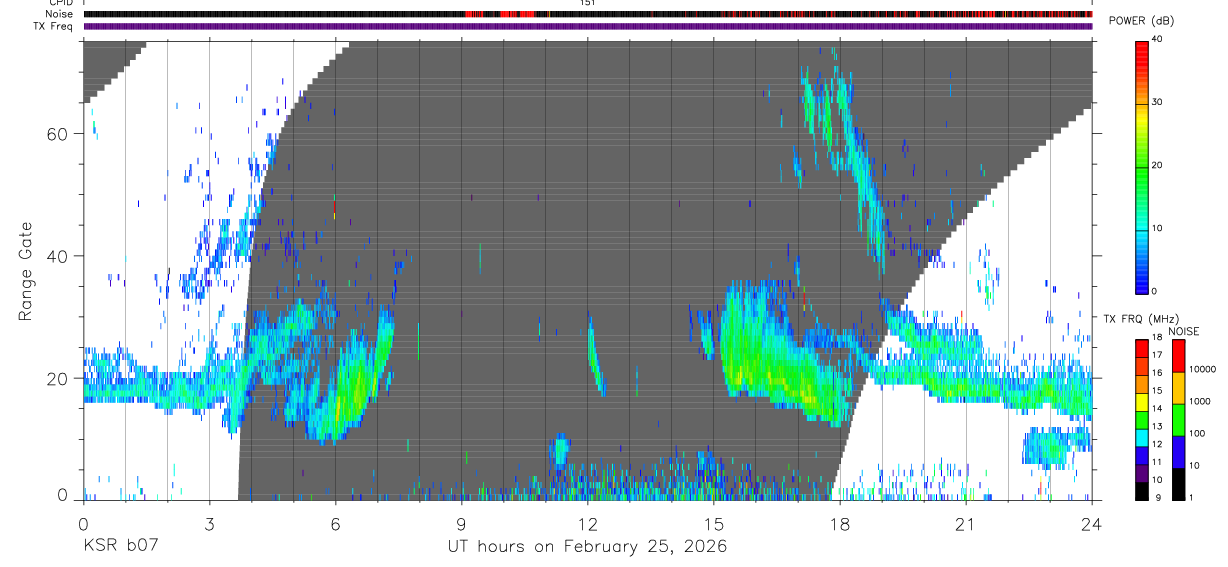Image resolution: width=1228 pixels, height=567 pixels.
Task: Click the TX Freq row label at top left
Action: click(54, 26)
